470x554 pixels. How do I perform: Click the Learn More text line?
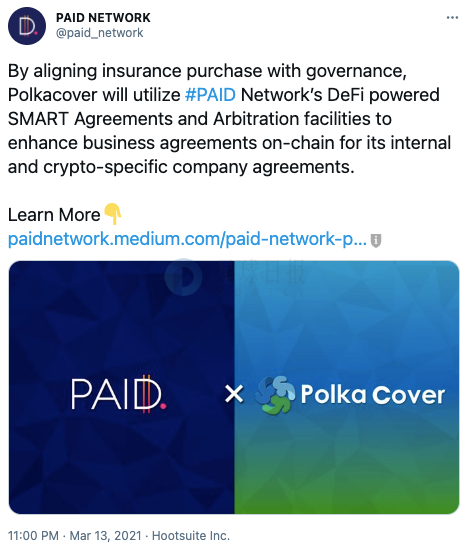(x=54, y=215)
